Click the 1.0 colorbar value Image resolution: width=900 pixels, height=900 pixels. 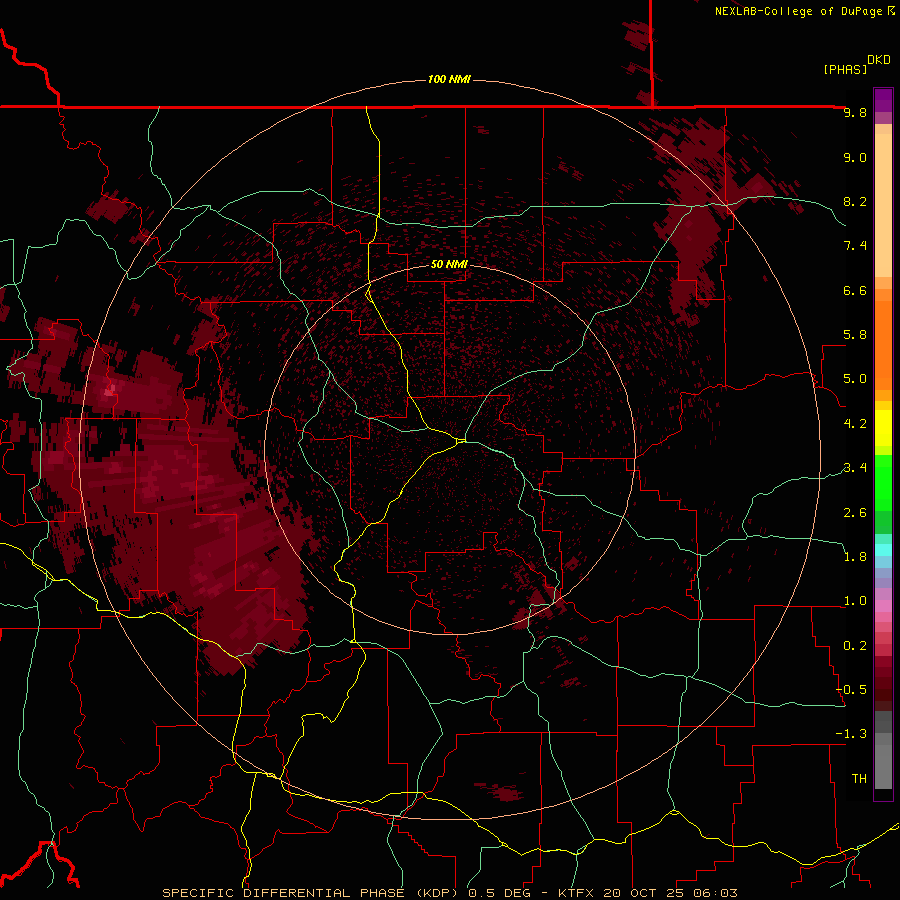pos(855,601)
